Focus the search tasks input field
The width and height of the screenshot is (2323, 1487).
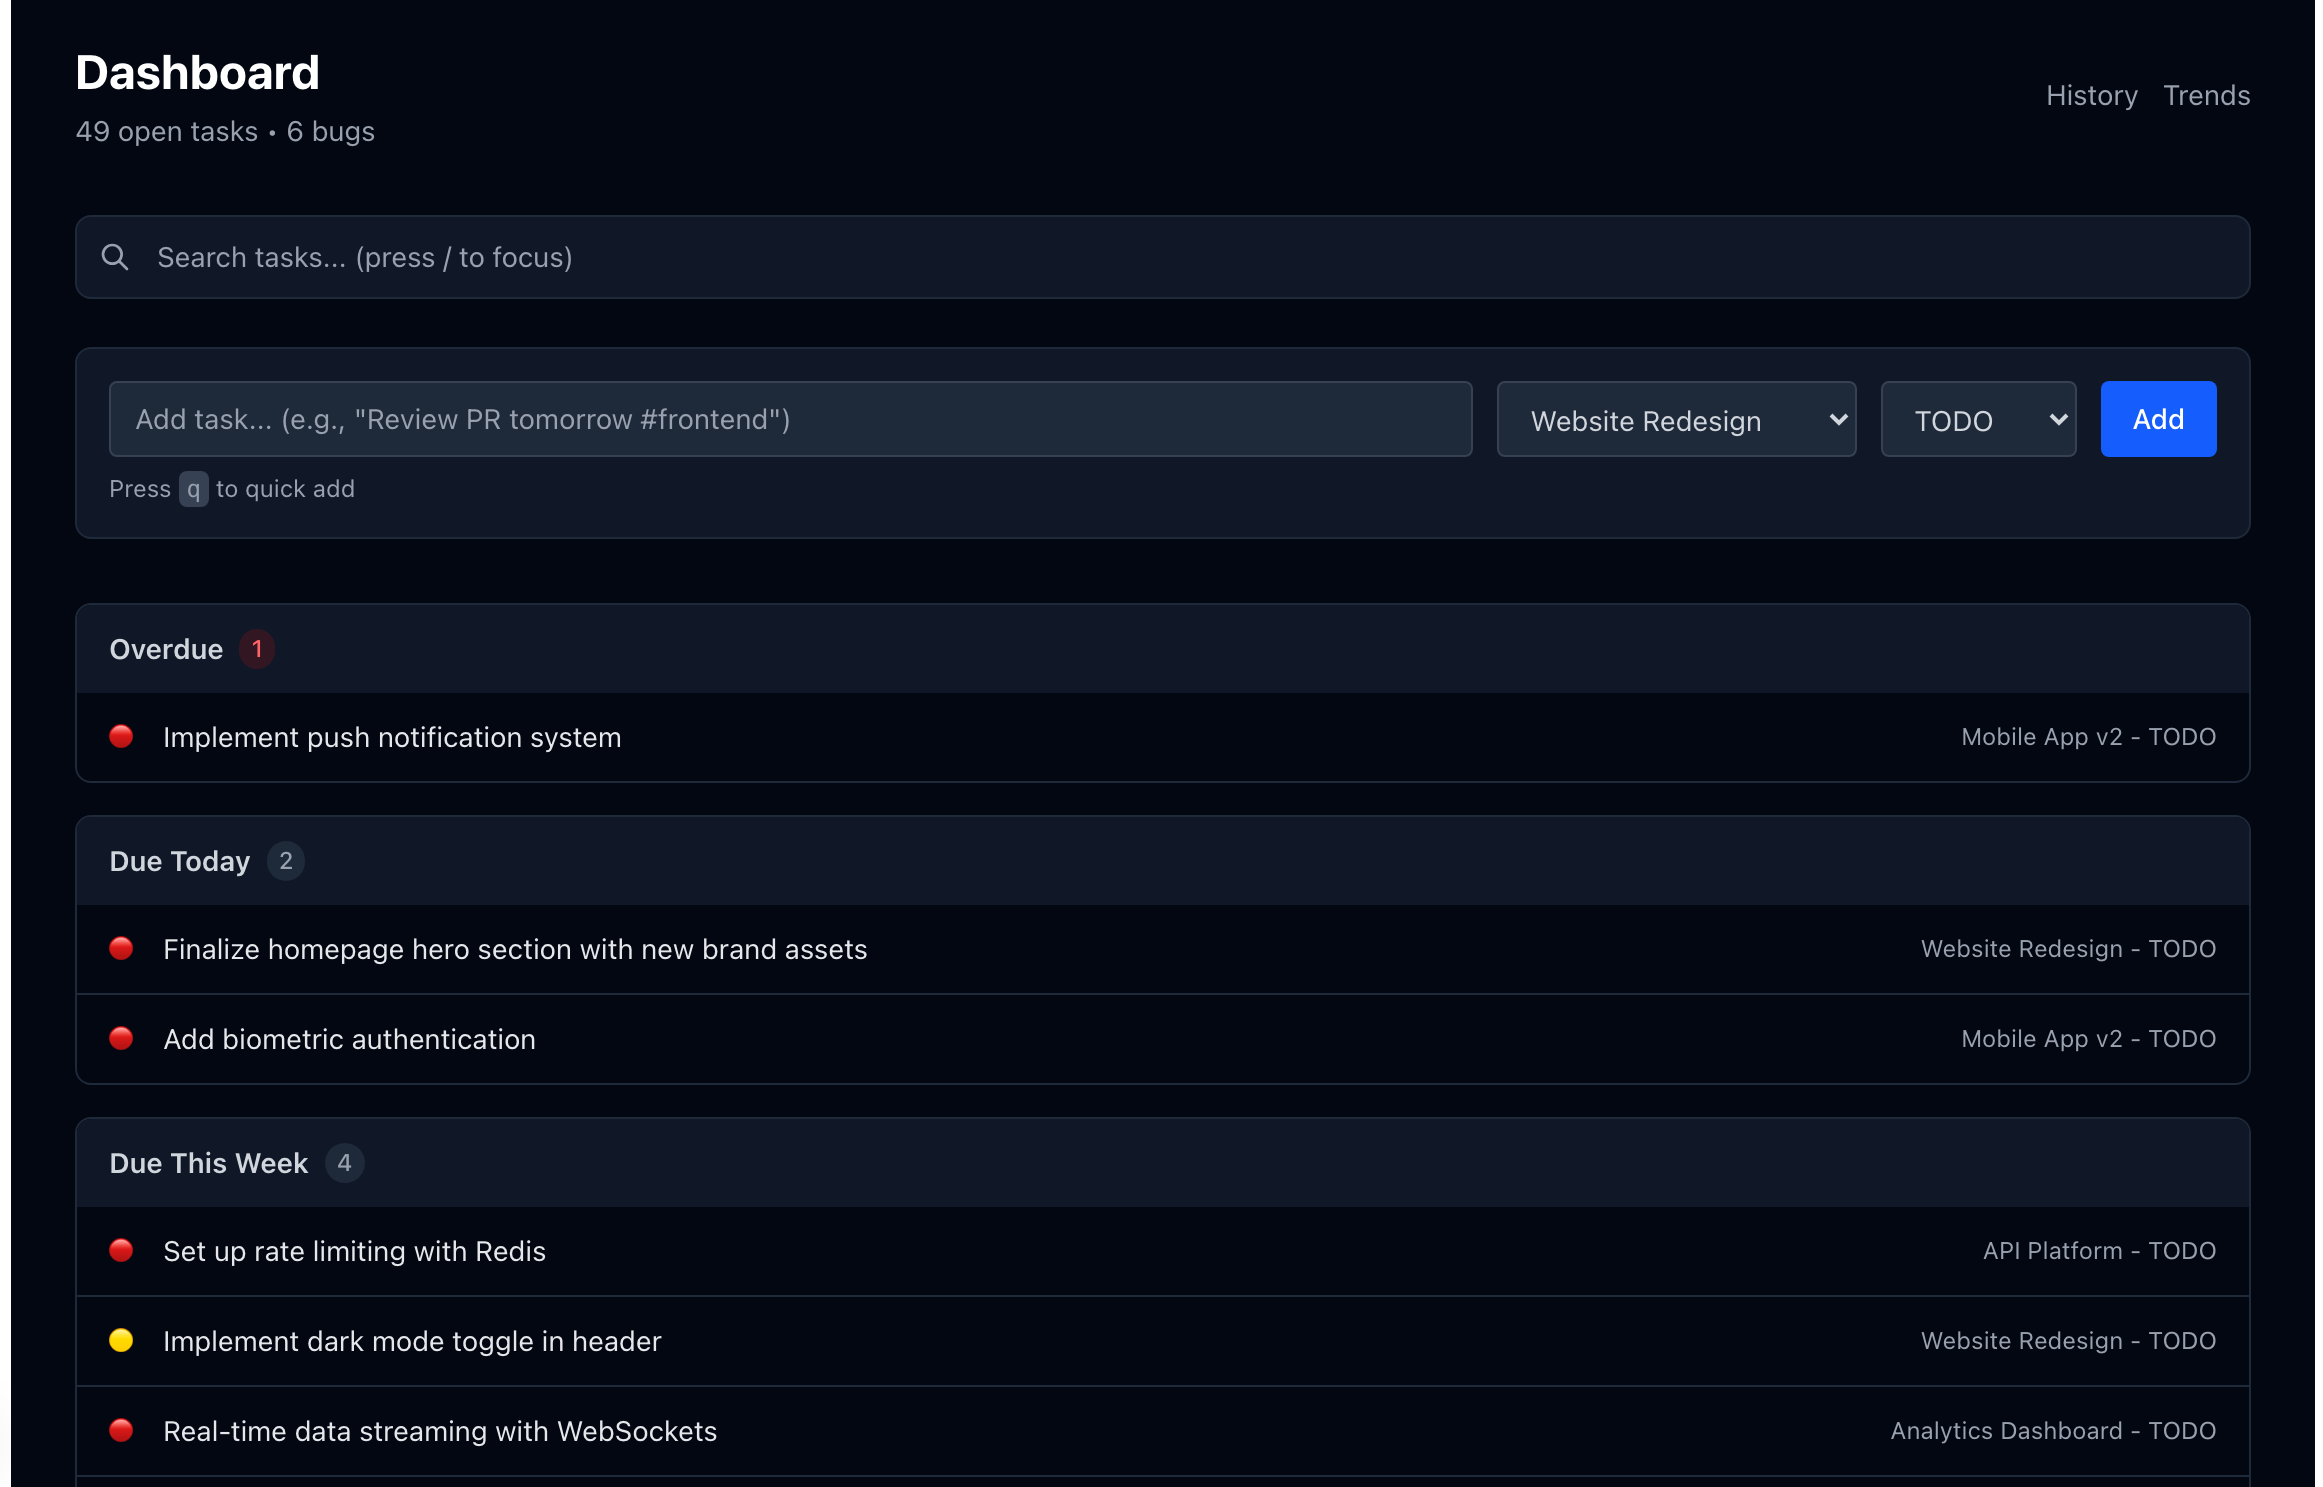point(700,257)
